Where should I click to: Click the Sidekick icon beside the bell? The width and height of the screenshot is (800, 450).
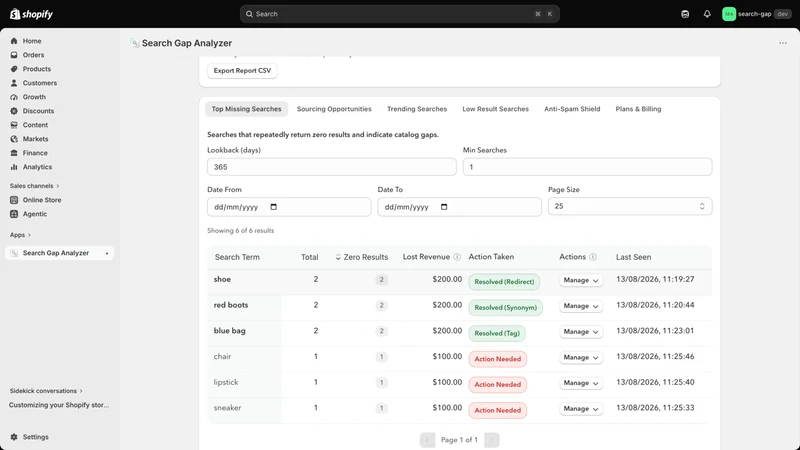click(685, 14)
